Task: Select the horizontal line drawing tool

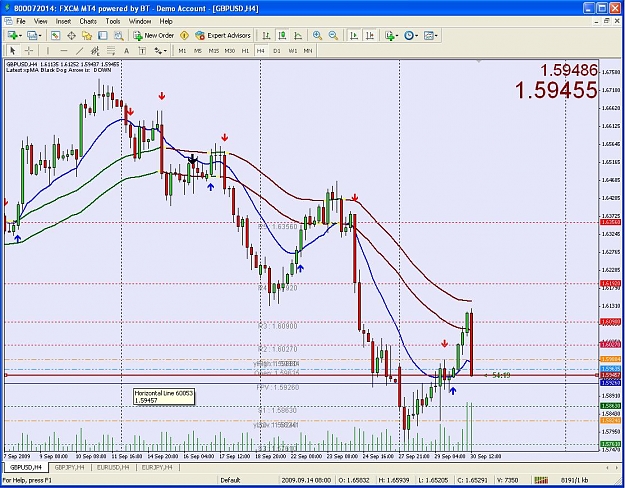Action: (64, 51)
